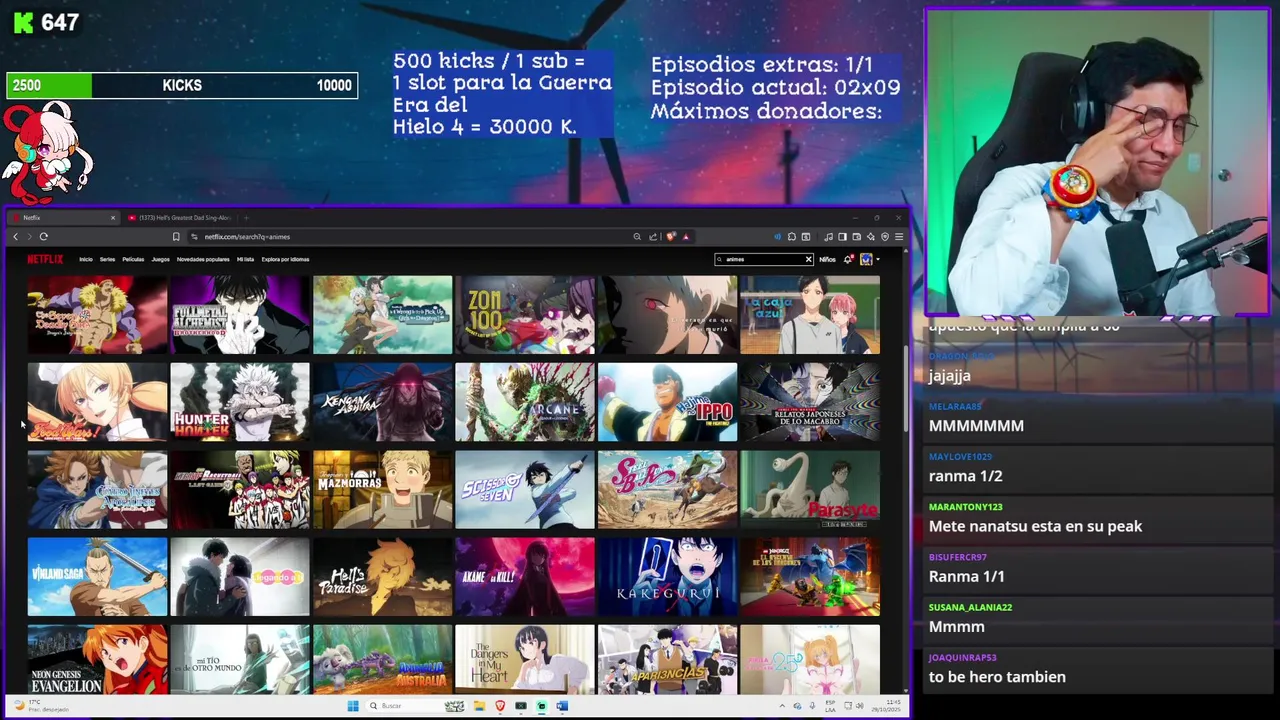The width and height of the screenshot is (1280, 720).
Task: Open Mi tío de otro mundo thumbnail
Action: pyautogui.click(x=240, y=659)
